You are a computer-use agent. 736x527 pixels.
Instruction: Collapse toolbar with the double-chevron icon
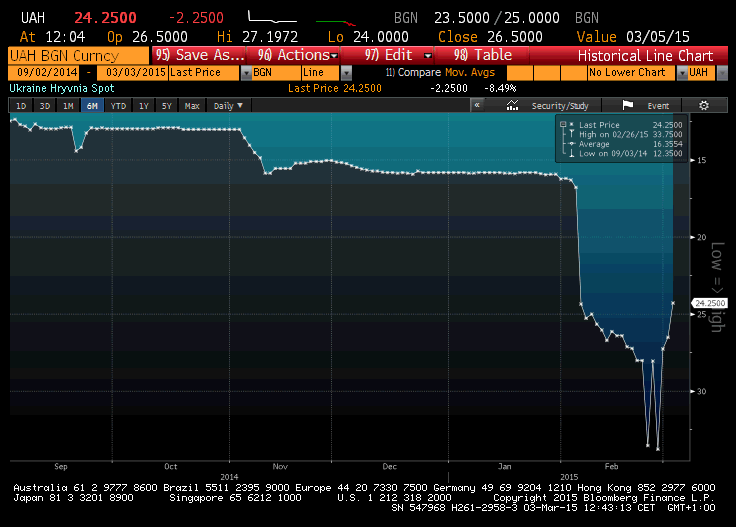(477, 105)
